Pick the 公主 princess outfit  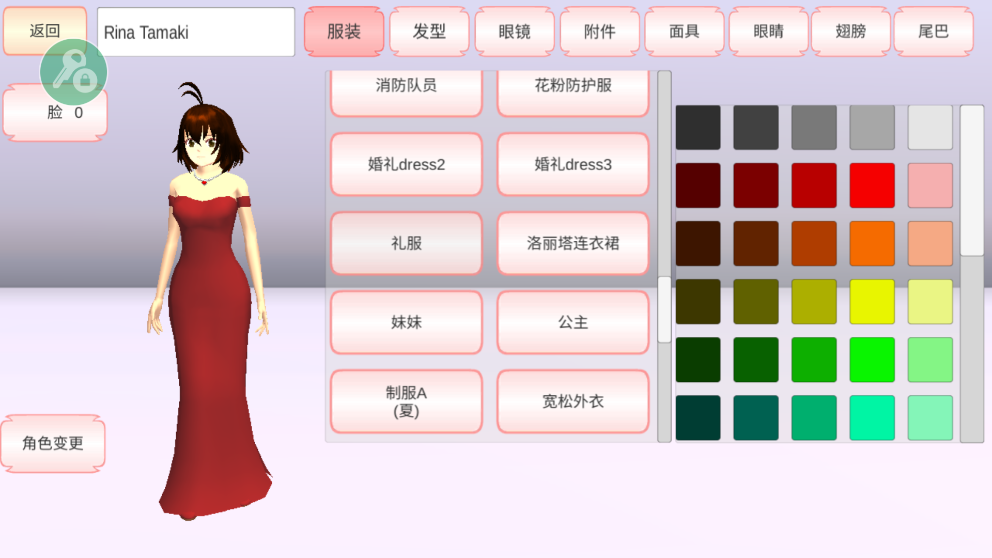point(573,322)
